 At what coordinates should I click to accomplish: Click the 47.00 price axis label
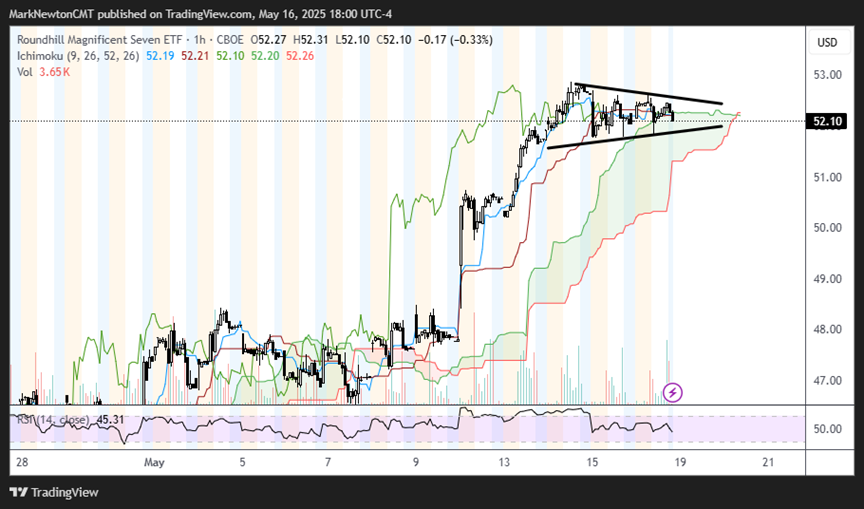pos(827,380)
